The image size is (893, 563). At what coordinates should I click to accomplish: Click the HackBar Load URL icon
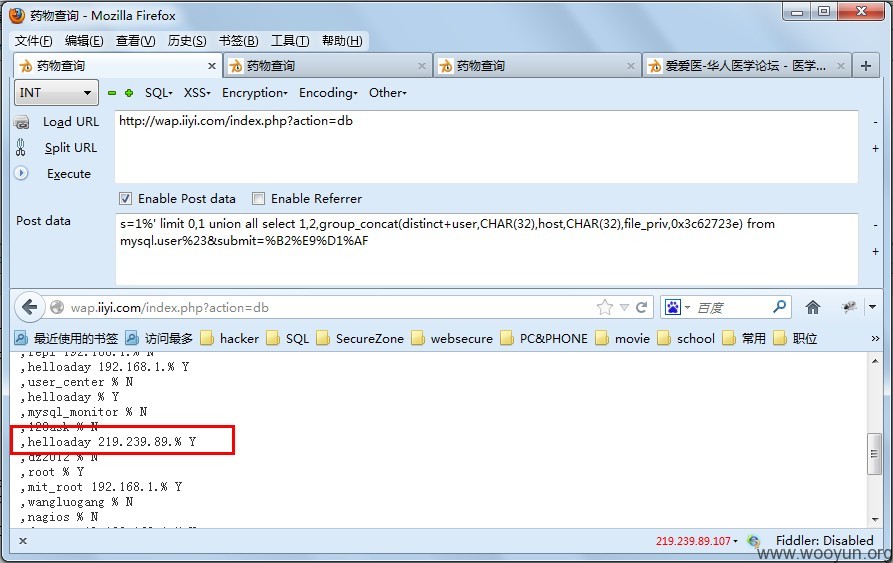point(22,122)
